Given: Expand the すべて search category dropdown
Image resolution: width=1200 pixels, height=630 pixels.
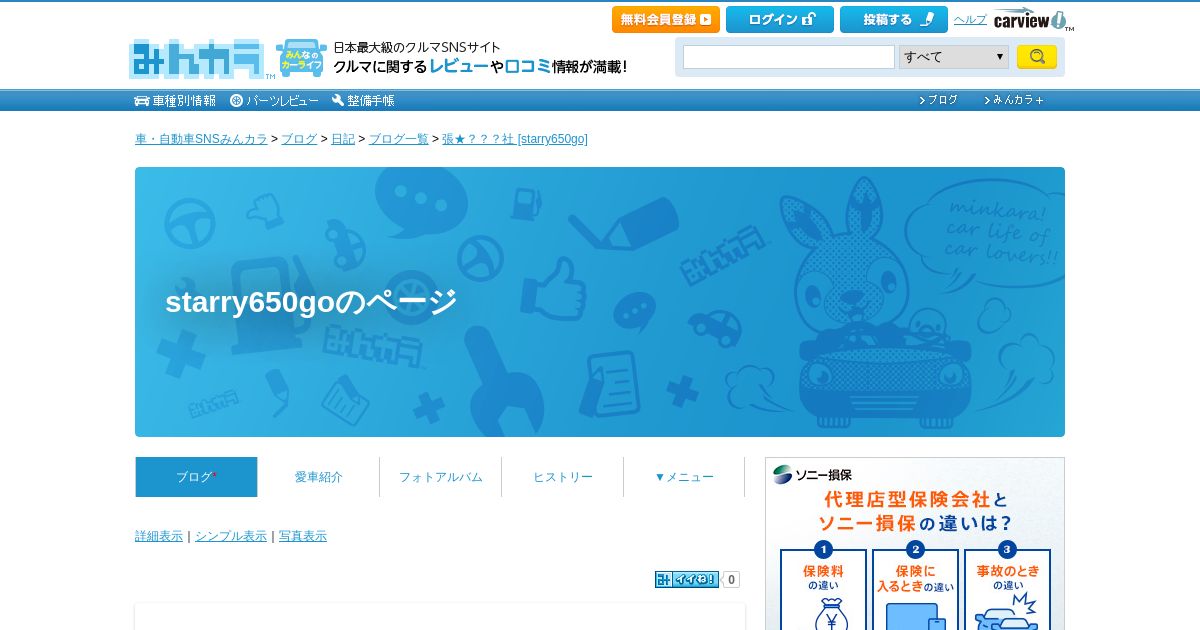Looking at the screenshot, I should pos(954,57).
